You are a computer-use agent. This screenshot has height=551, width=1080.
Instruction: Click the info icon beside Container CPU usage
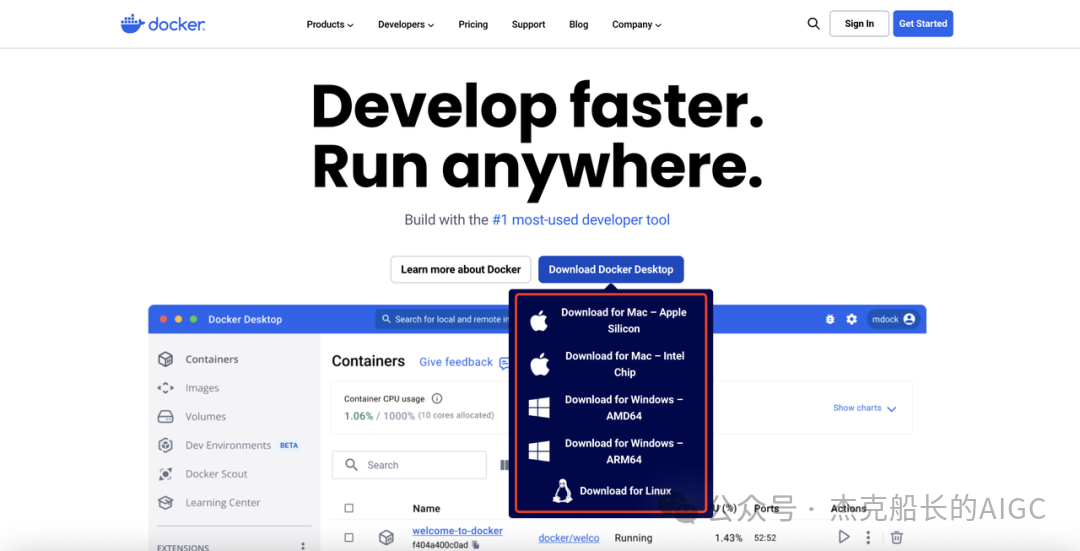[437, 398]
